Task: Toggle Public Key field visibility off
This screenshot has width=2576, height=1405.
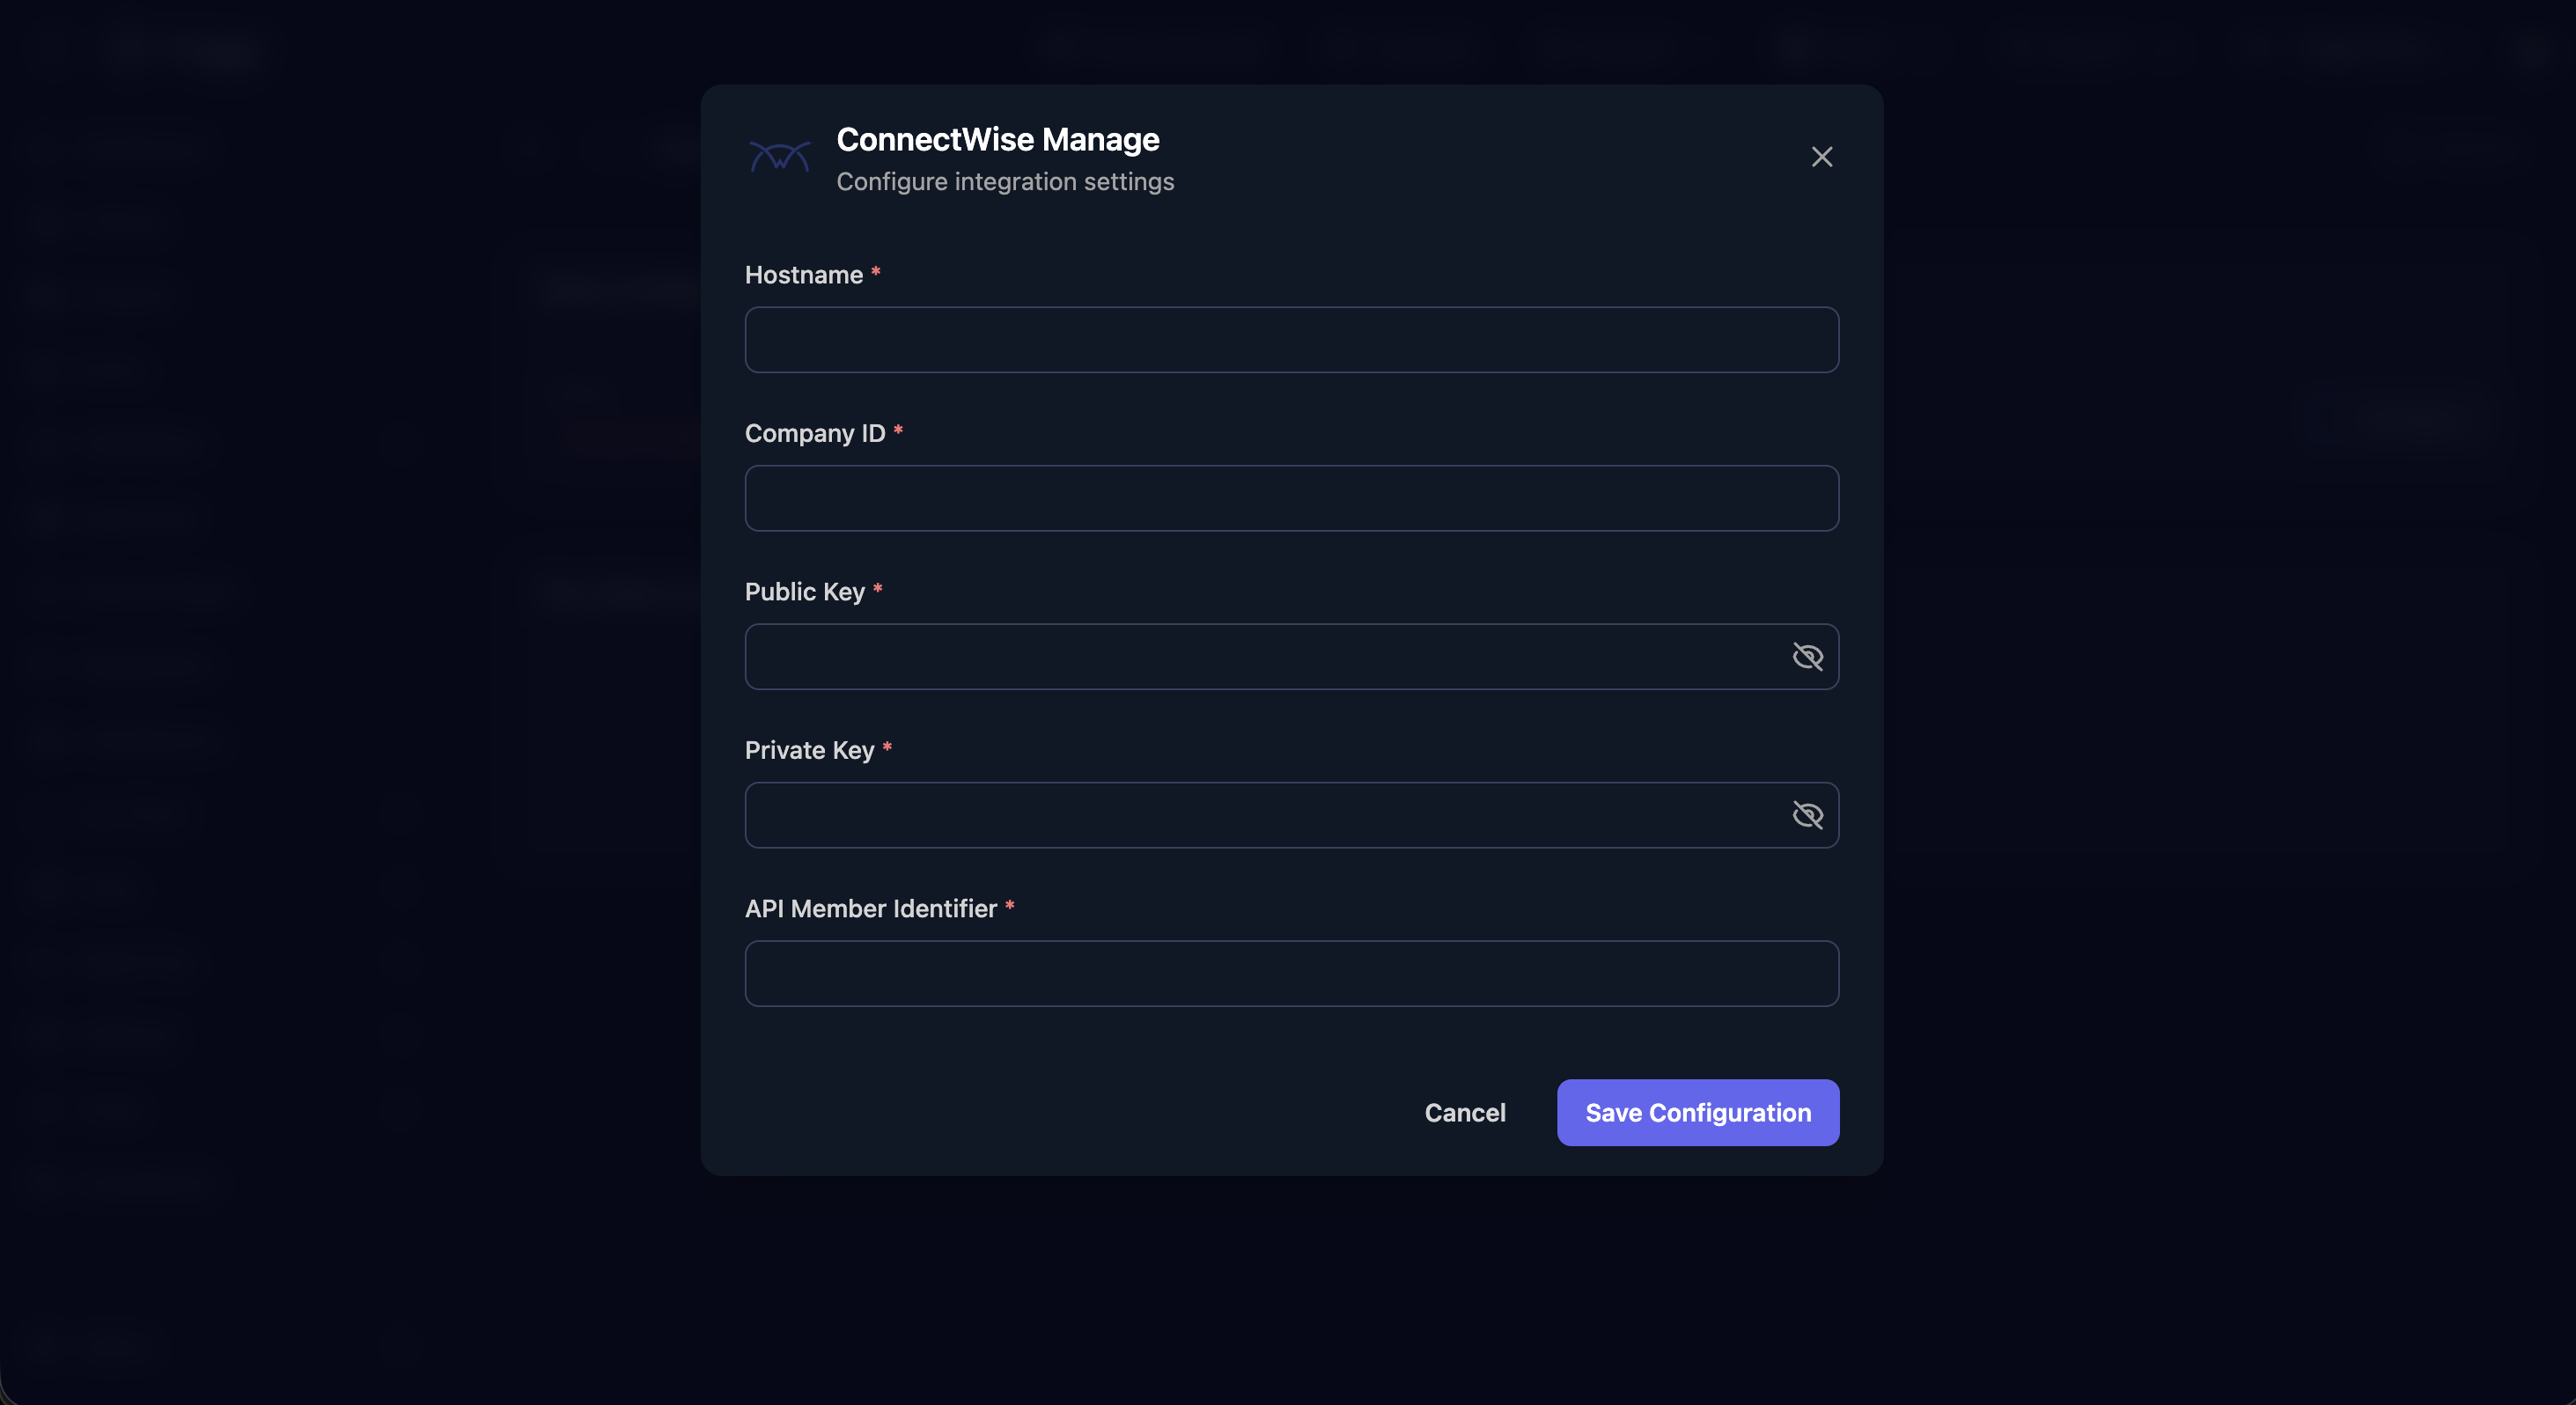Action: (1808, 656)
